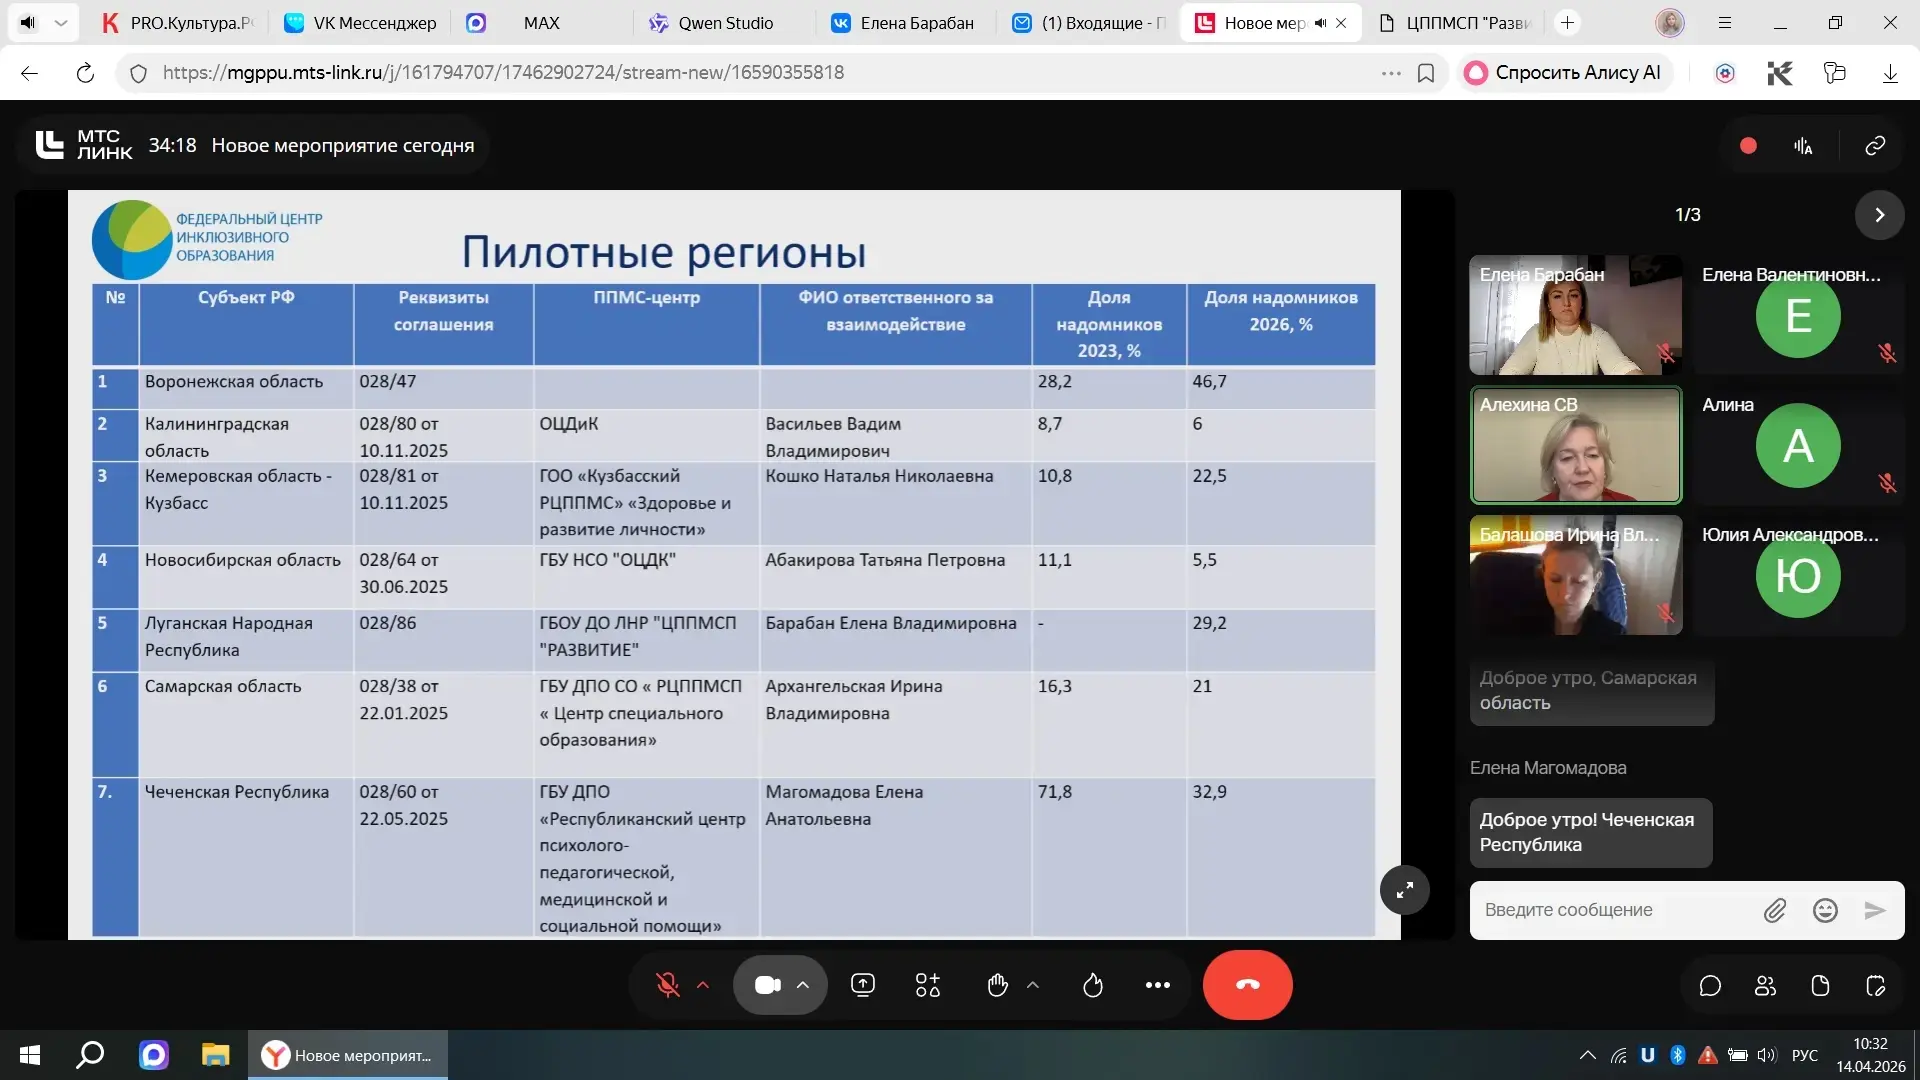Switch to VK Мессенджер browser tab
Image resolution: width=1920 pixels, height=1080 pixels.
361,23
